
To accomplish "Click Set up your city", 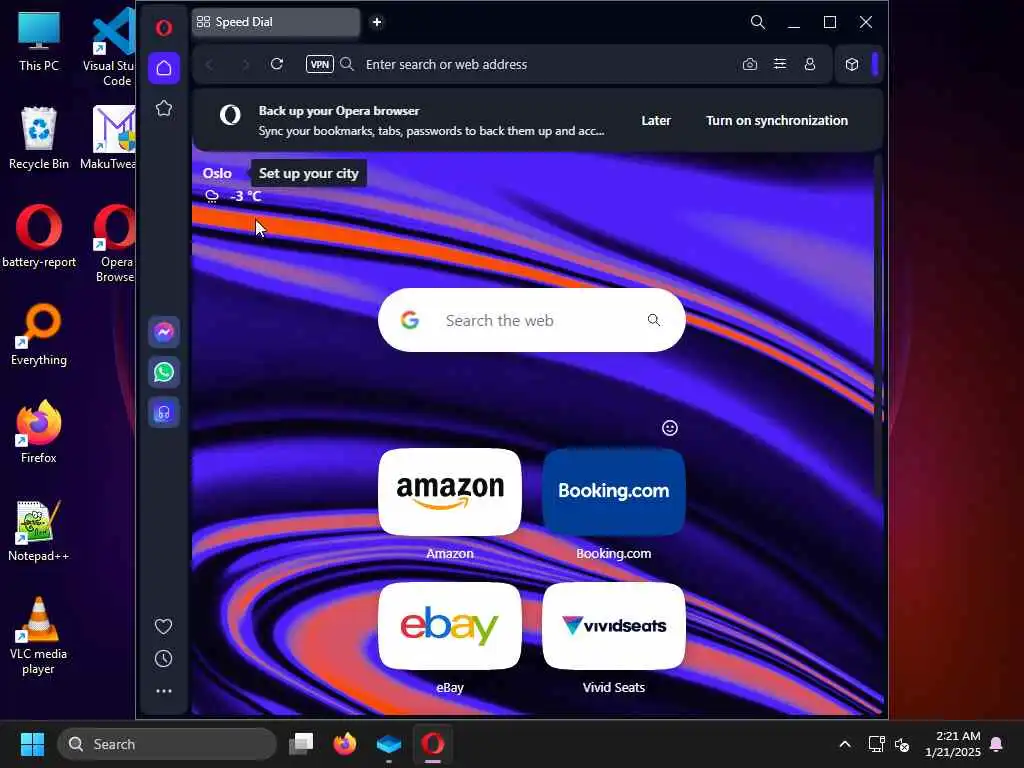I will click(308, 174).
